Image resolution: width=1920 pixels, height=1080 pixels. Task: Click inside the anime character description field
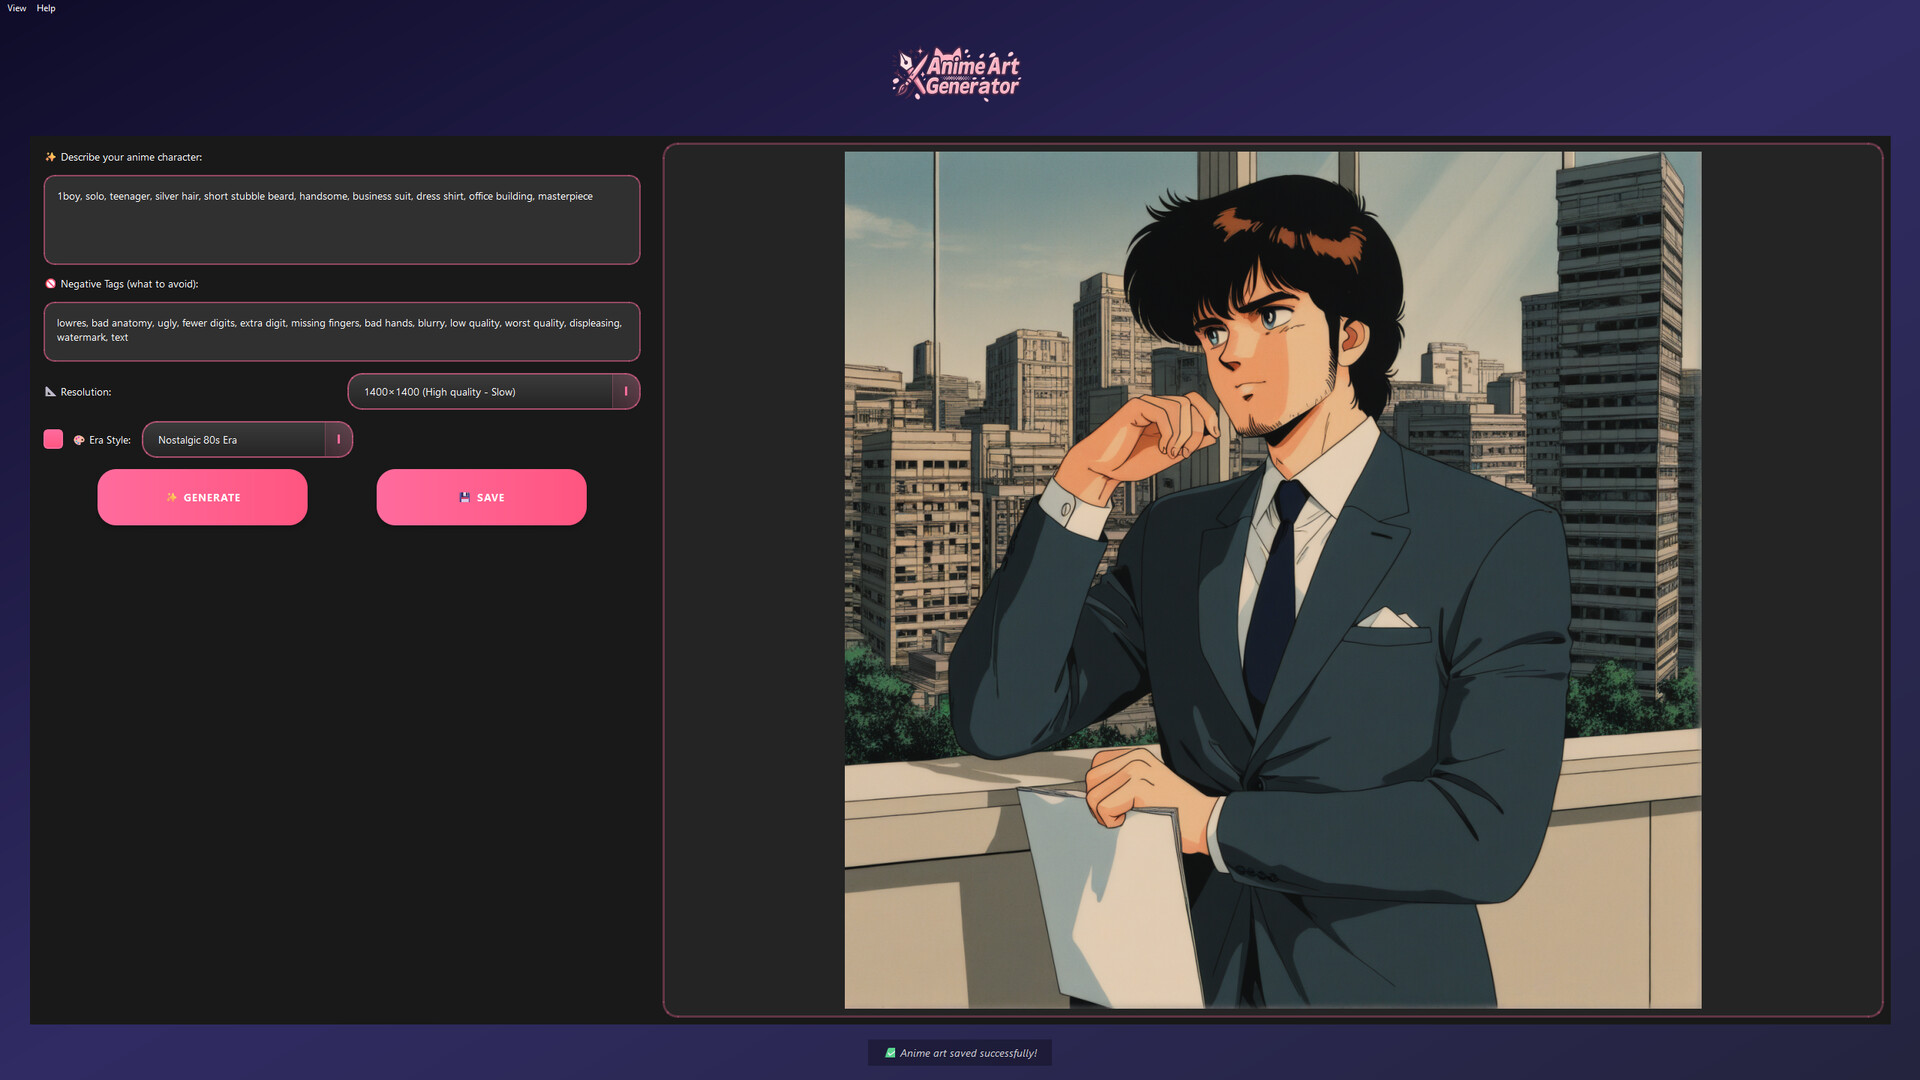pyautogui.click(x=341, y=220)
